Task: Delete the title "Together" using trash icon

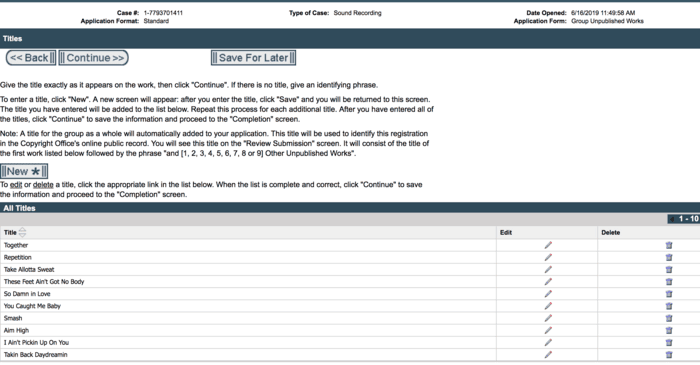Action: 669,245
